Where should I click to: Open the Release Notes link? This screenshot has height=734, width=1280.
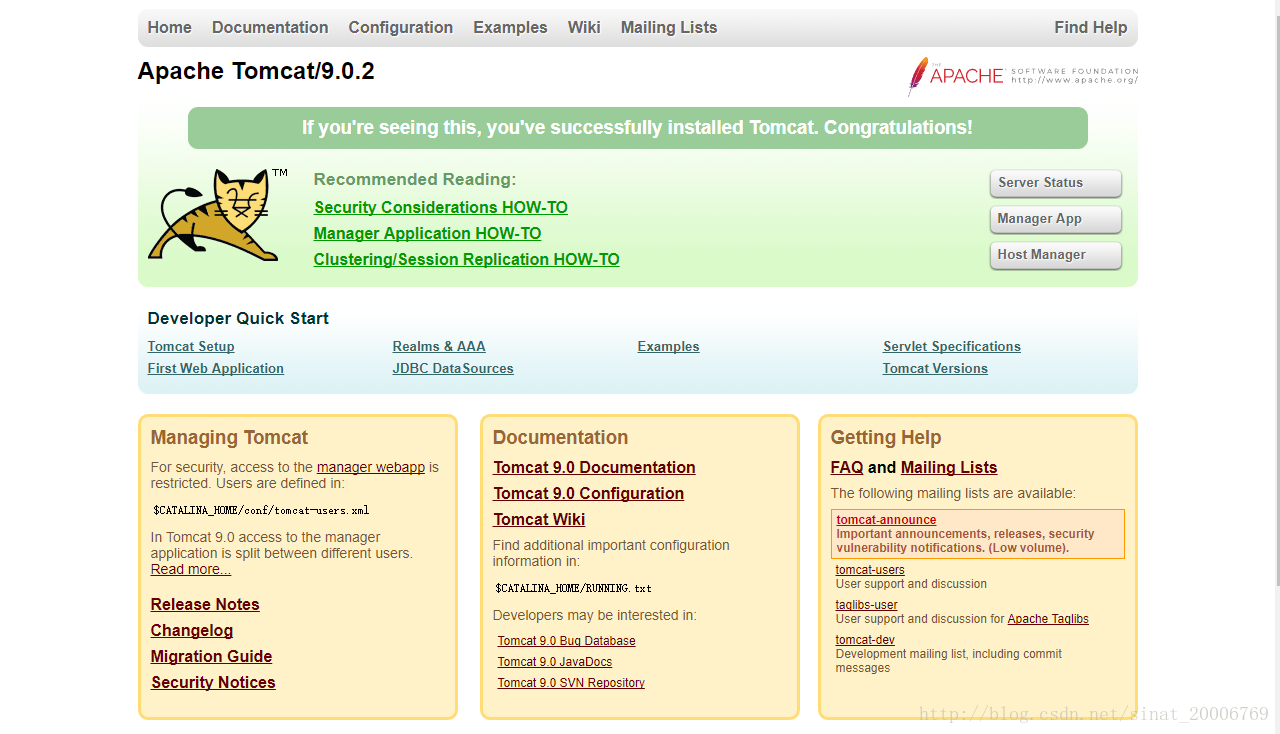[205, 604]
